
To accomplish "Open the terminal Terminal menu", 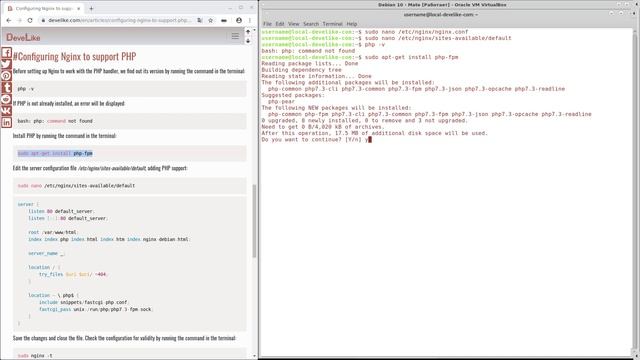I will (x=333, y=24).
